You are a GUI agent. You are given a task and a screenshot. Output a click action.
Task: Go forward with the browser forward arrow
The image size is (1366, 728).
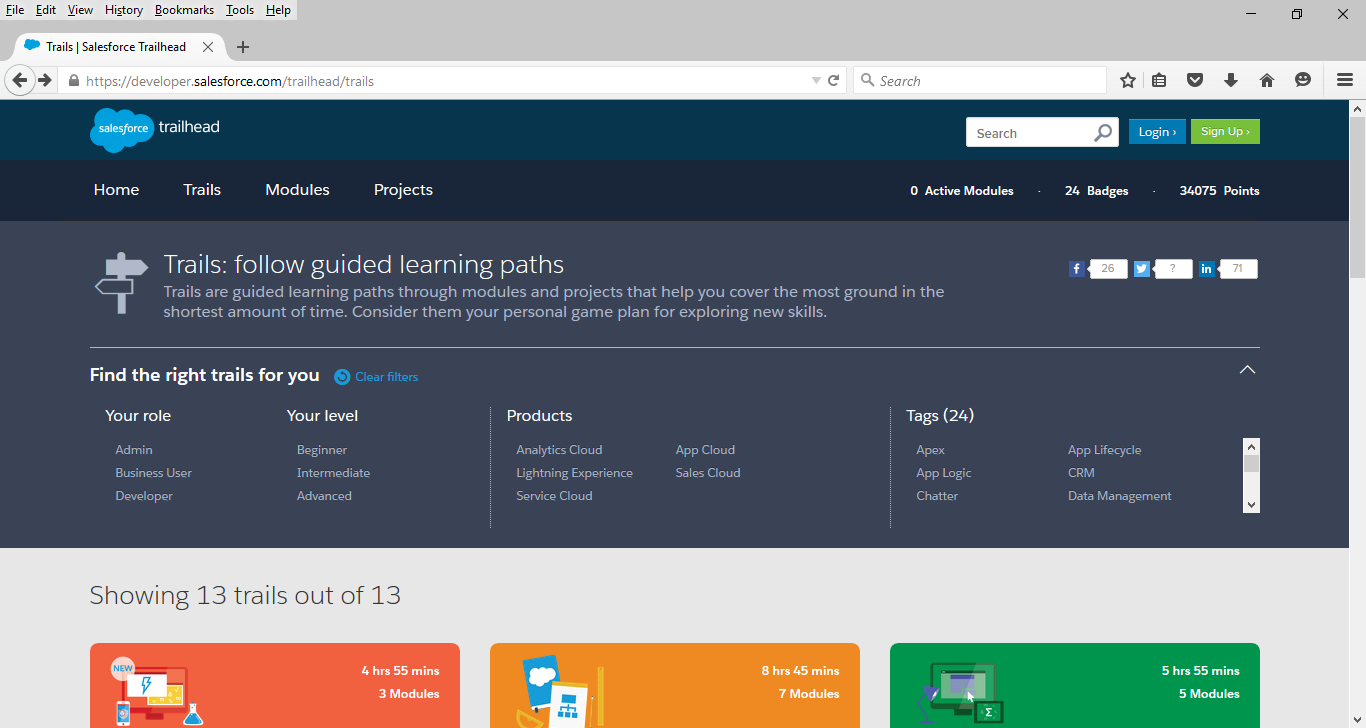click(x=45, y=80)
